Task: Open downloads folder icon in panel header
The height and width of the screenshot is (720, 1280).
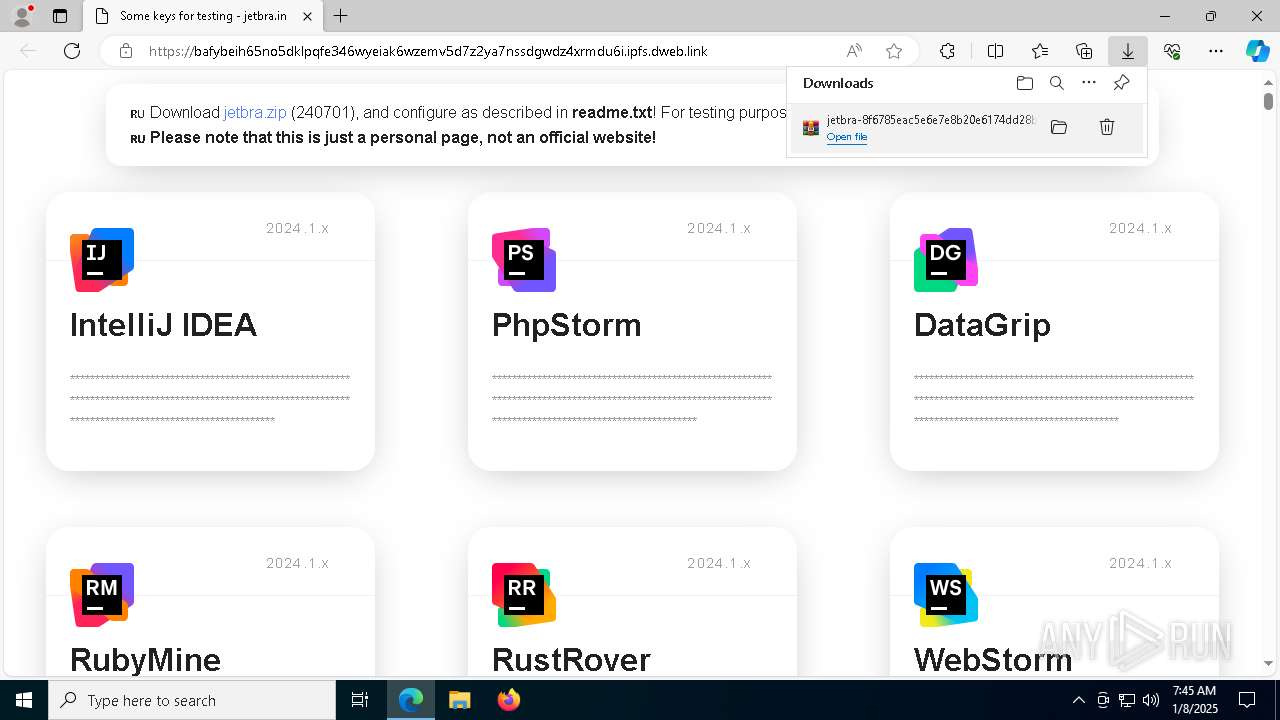Action: 1025,83
